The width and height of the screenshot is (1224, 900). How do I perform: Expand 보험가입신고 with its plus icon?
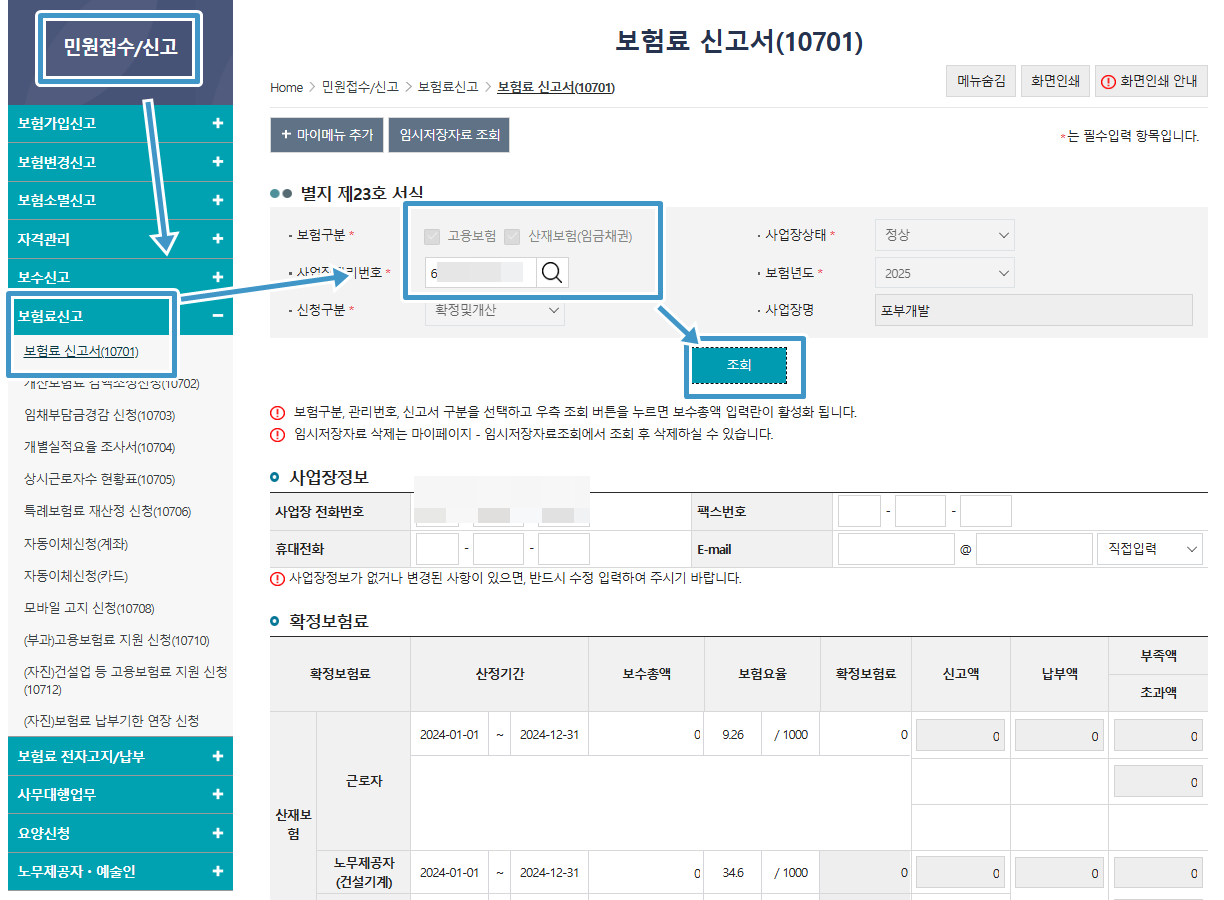(x=218, y=124)
